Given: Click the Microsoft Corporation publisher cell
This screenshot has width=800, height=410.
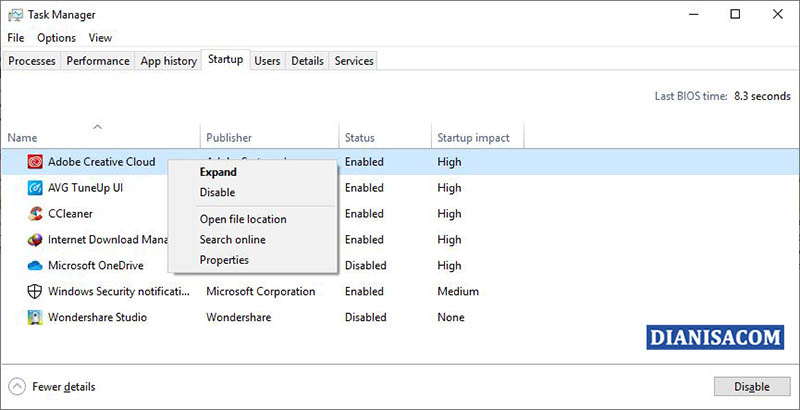Looking at the screenshot, I should [x=261, y=292].
